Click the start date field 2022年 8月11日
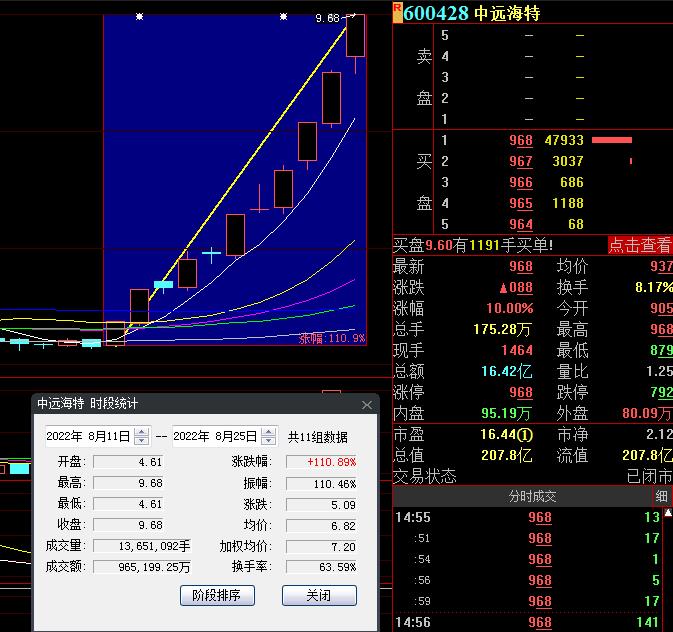This screenshot has width=673, height=632. 88,437
